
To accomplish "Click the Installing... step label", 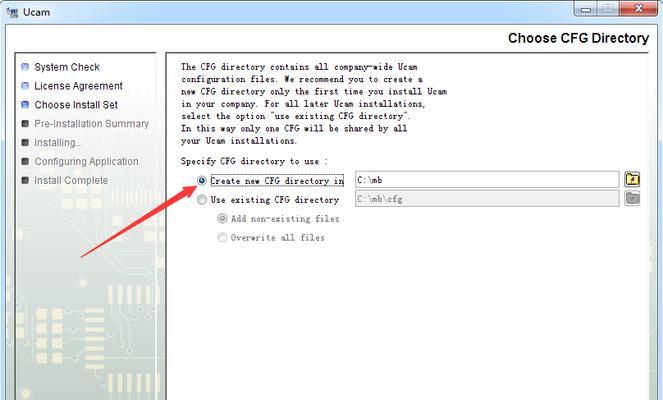I will click(x=58, y=142).
